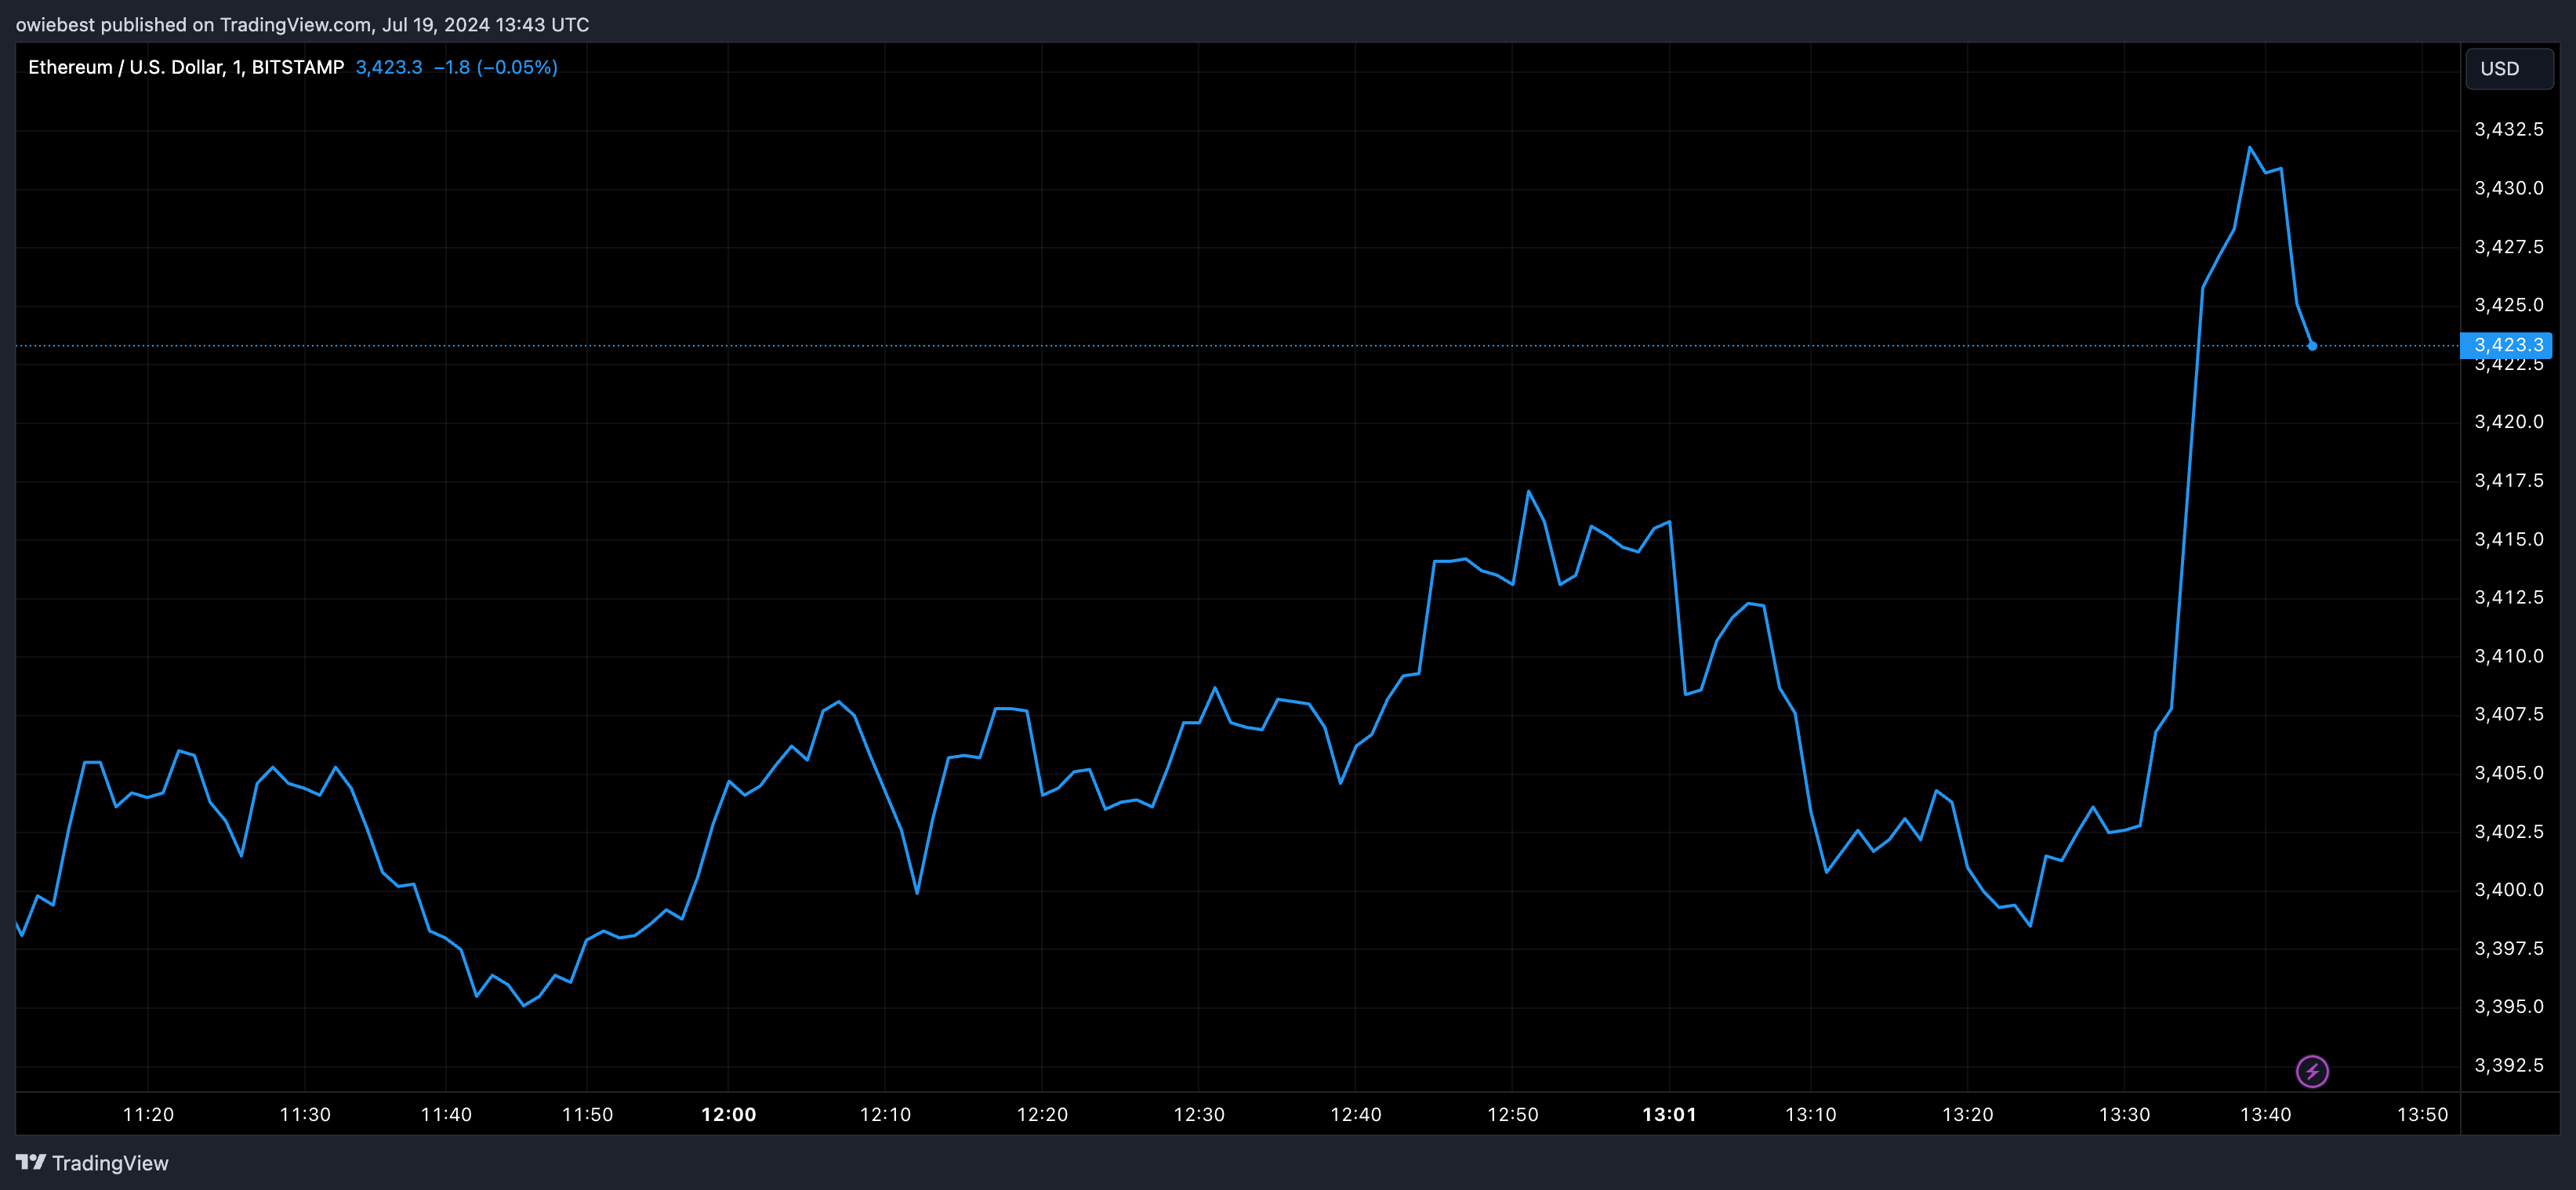
Task: Click the 3,392.5 price axis label
Action: tap(2508, 1065)
